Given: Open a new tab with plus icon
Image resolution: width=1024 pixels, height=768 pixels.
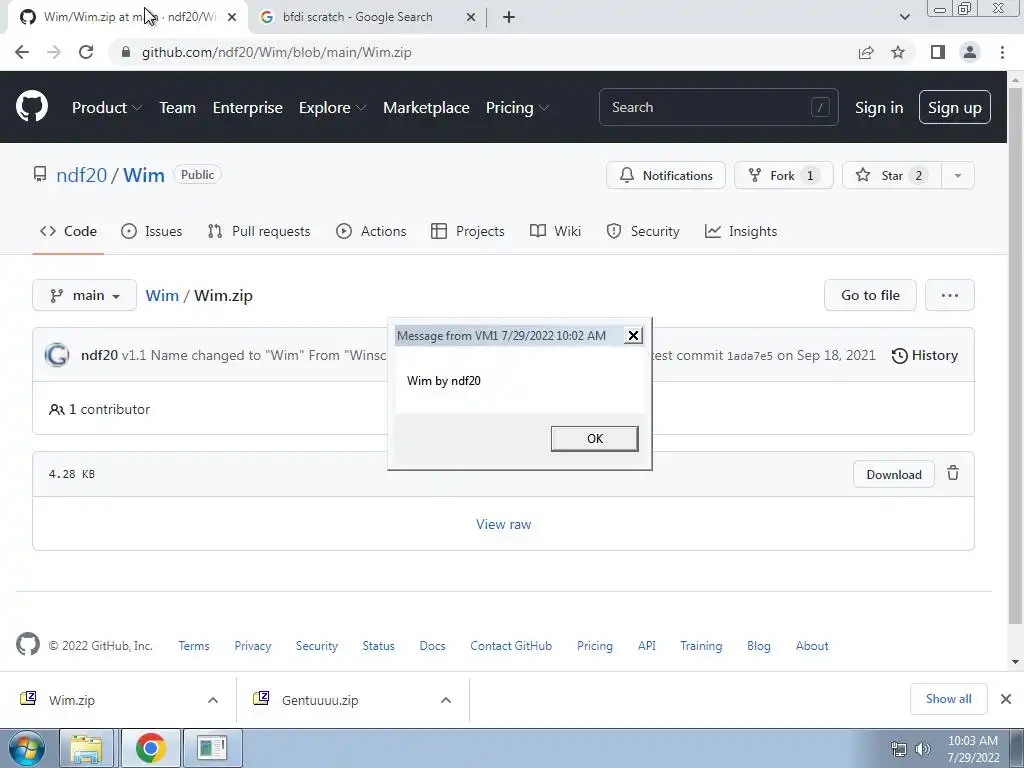Looking at the screenshot, I should [x=509, y=17].
